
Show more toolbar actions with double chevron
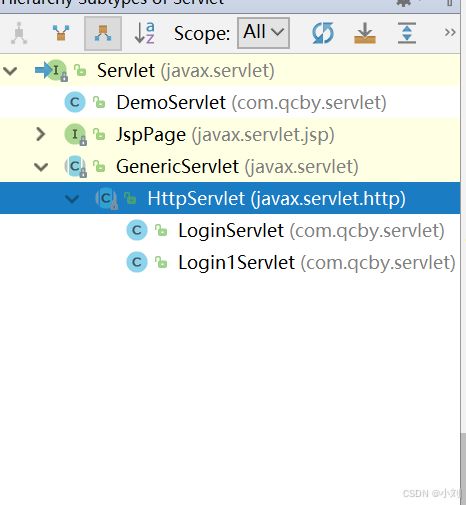coord(450,33)
